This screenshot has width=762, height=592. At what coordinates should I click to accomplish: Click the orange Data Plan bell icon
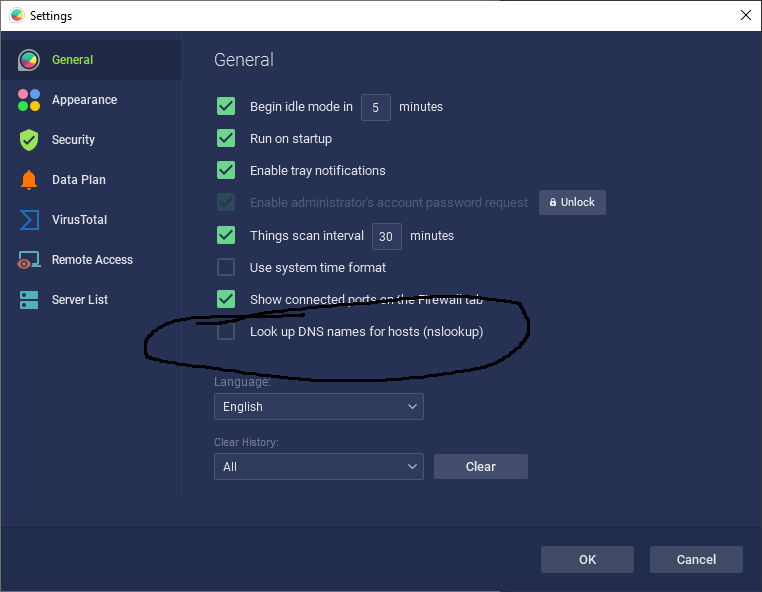click(29, 180)
